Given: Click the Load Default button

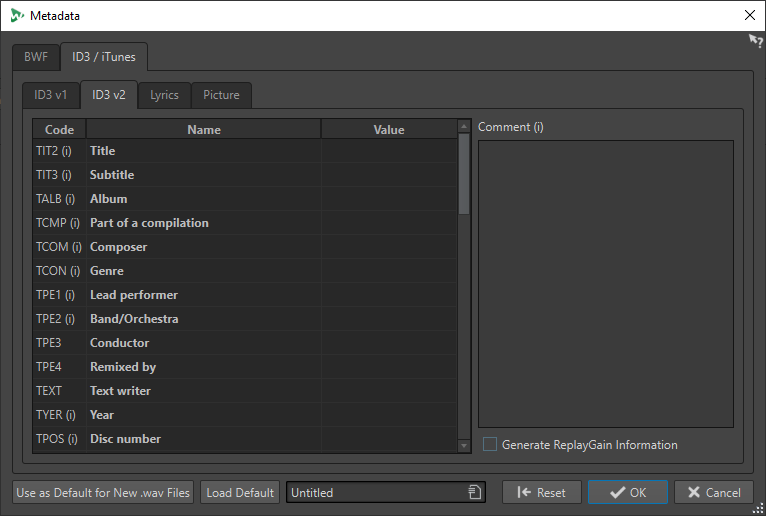Looking at the screenshot, I should click(x=240, y=492).
